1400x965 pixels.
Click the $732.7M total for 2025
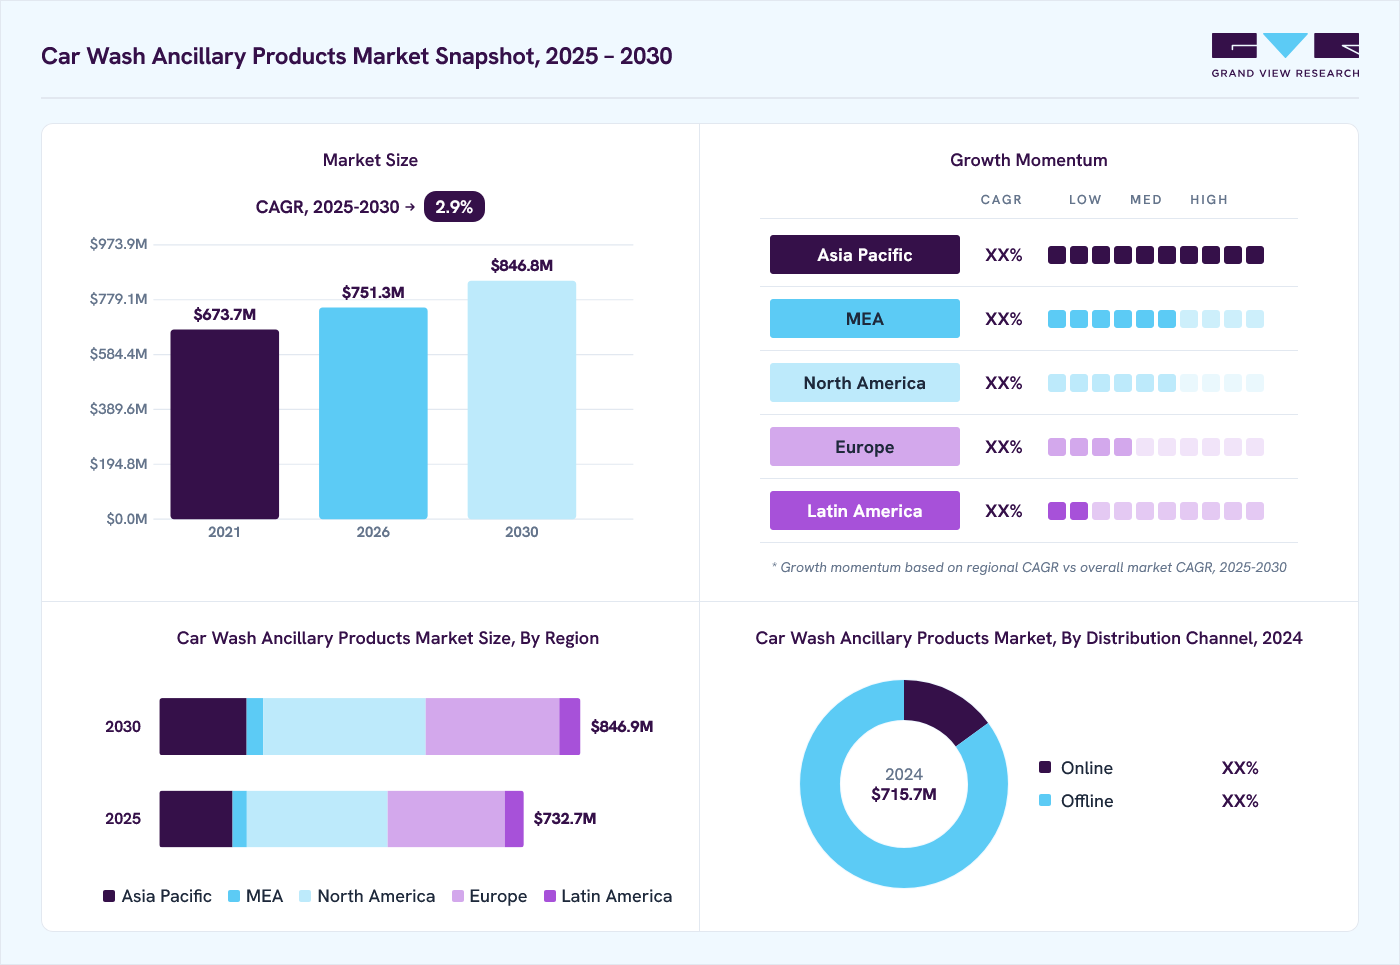[x=565, y=819]
